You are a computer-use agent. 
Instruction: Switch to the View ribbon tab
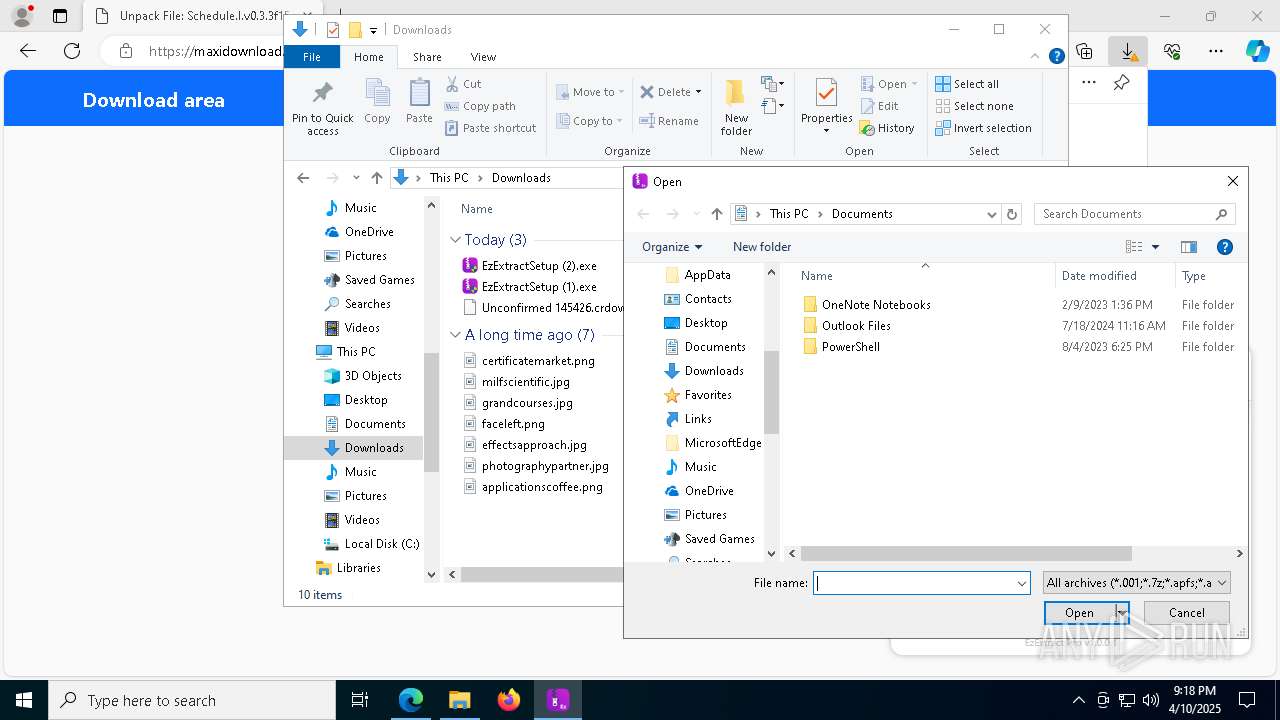click(x=483, y=57)
